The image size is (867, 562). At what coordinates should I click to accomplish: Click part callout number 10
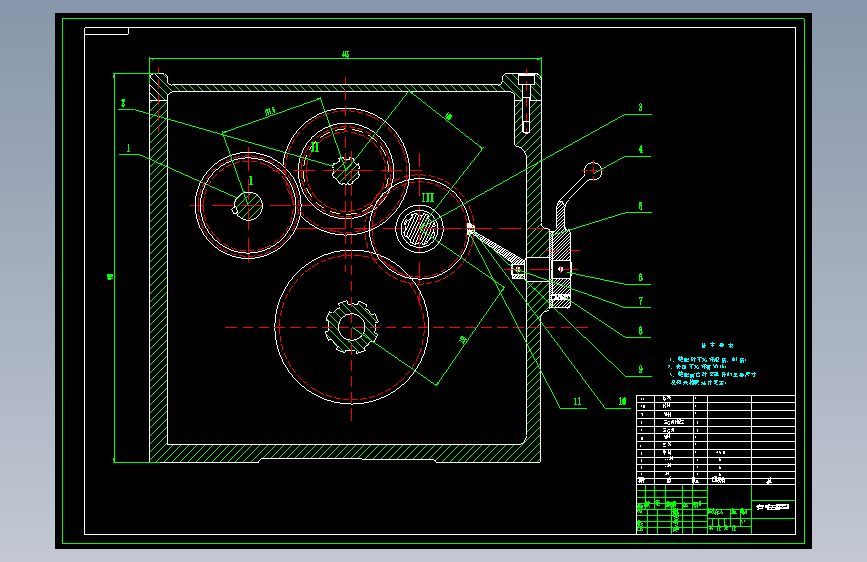[x=622, y=402]
